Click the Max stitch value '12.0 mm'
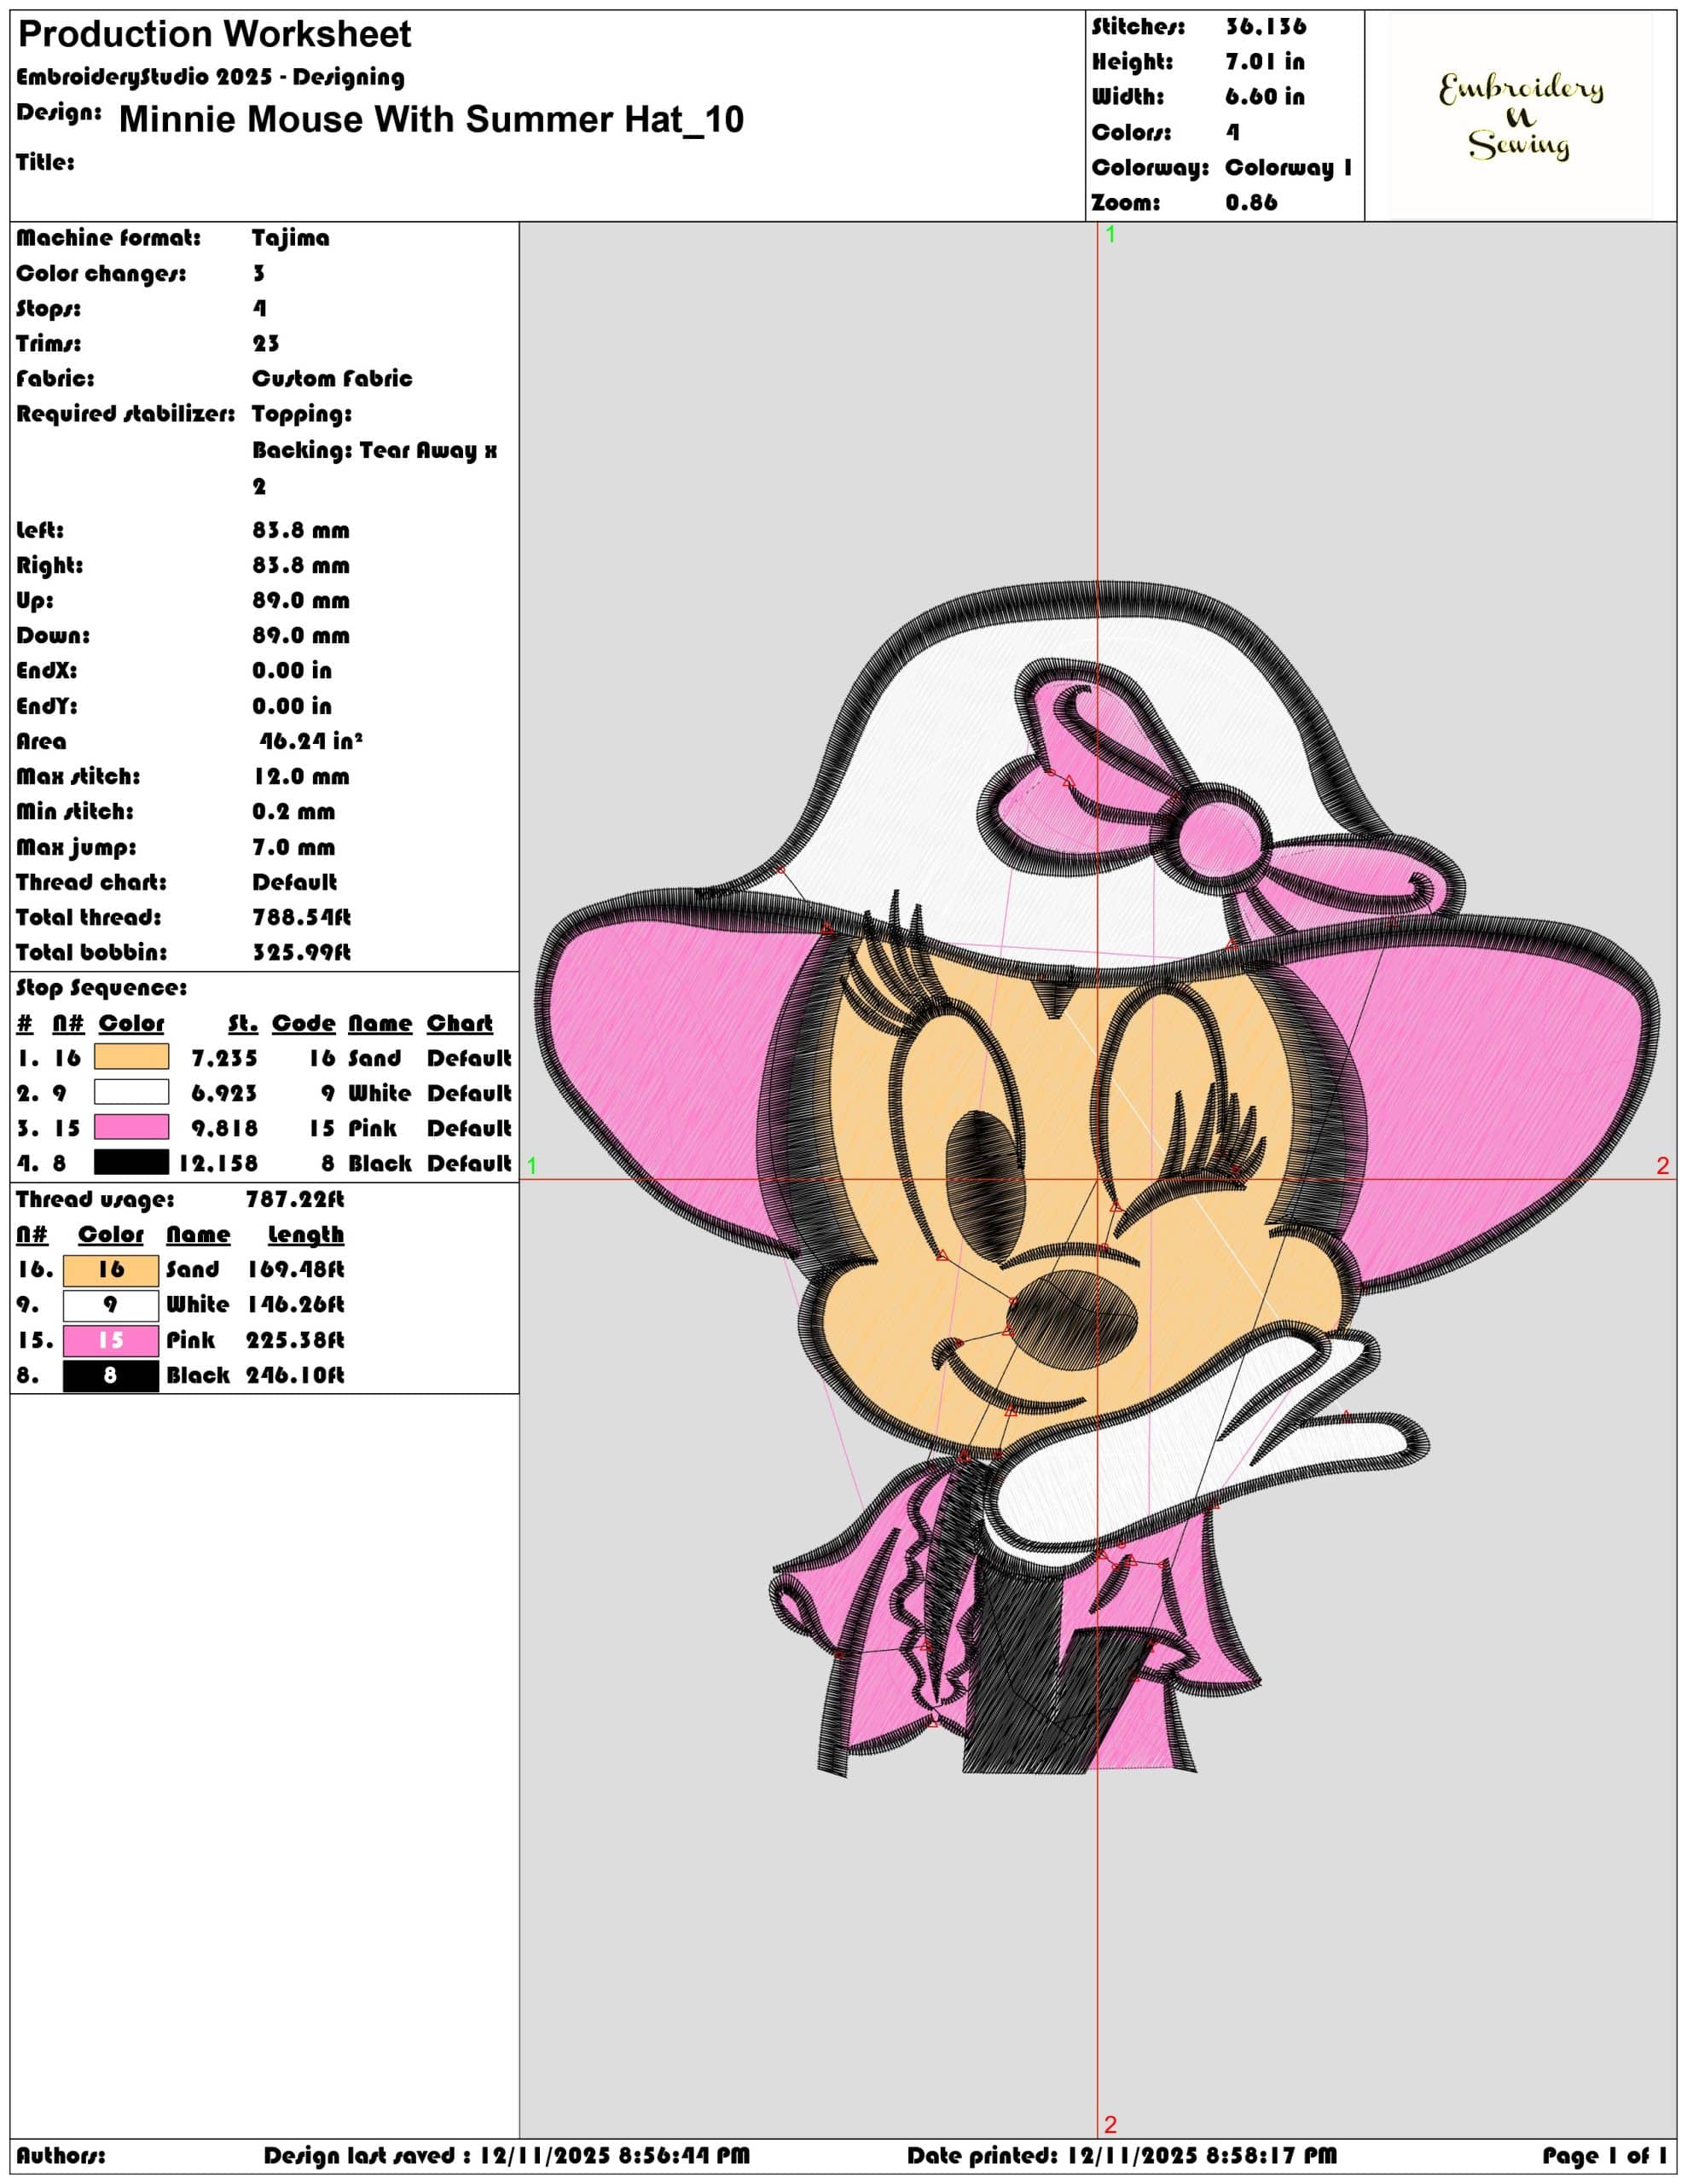The height and width of the screenshot is (2184, 1687). [300, 777]
